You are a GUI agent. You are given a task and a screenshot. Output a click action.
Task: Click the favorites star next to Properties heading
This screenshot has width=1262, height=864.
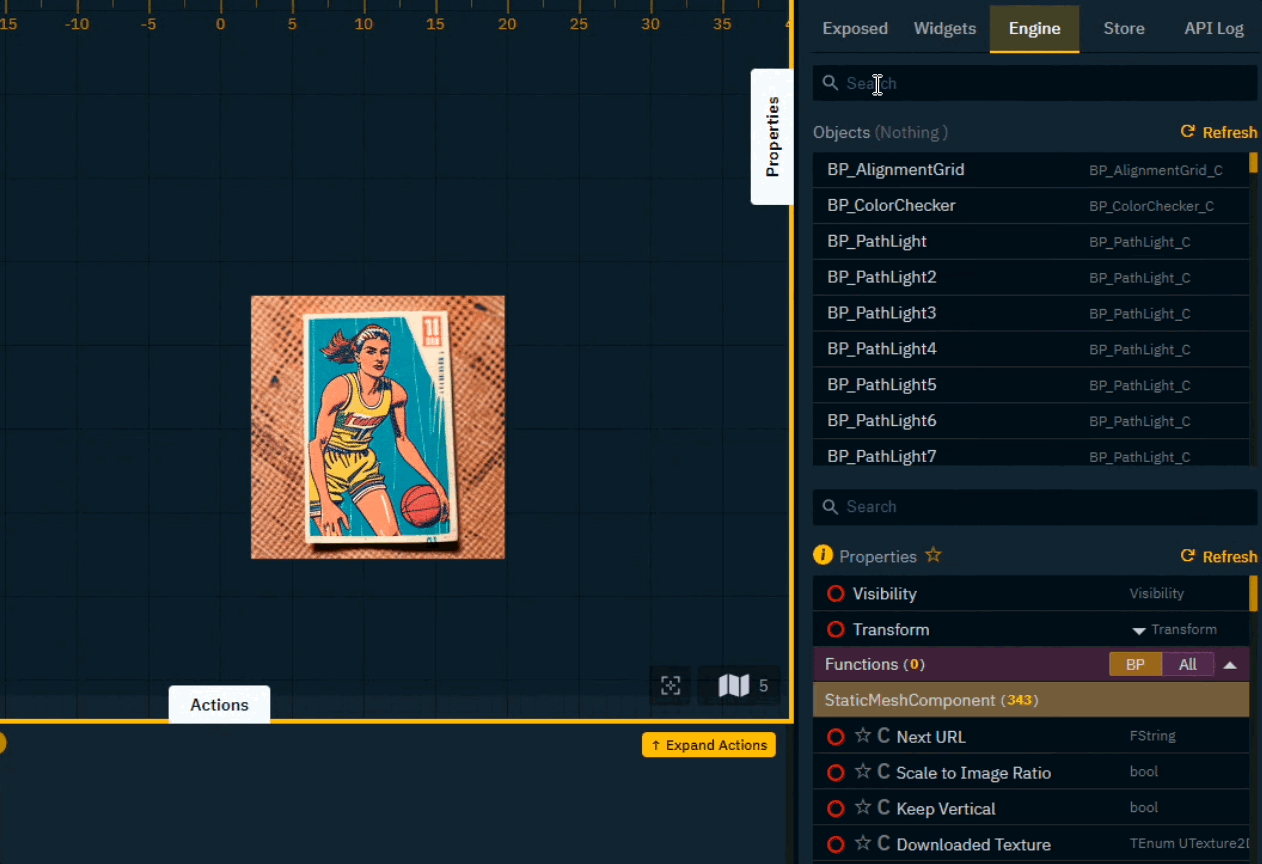933,555
